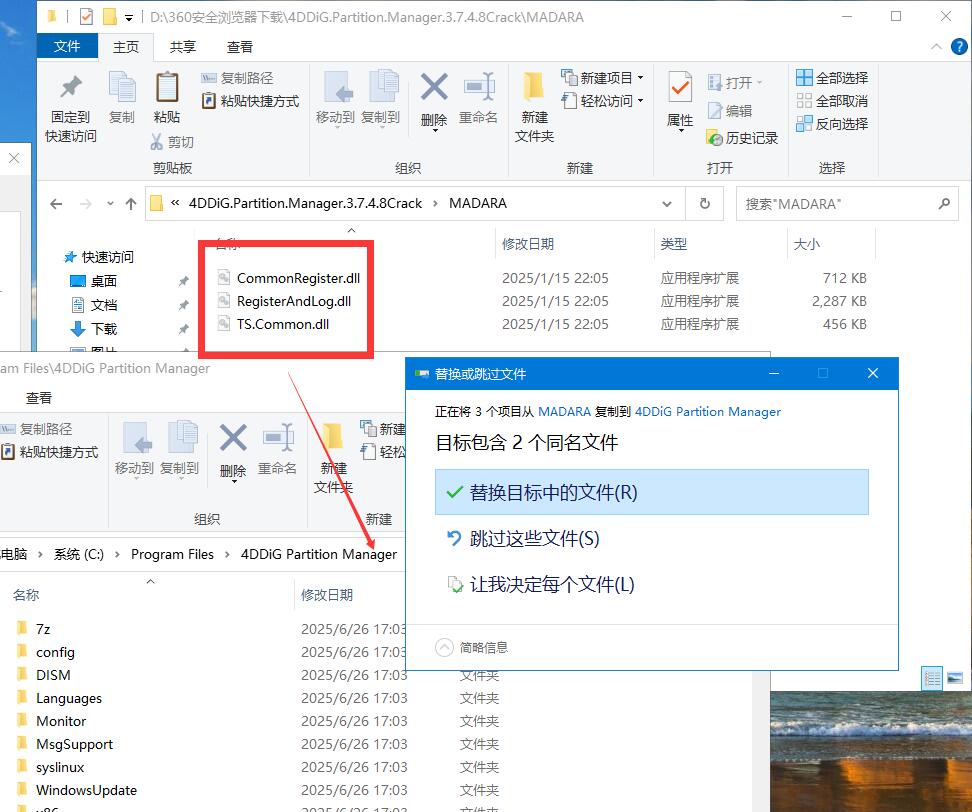972x812 pixels.
Task: Click the Pin to Quick access icon in MADARA window
Action: (71, 87)
